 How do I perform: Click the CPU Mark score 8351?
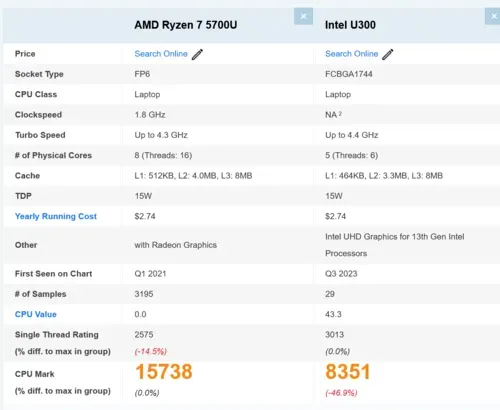click(348, 372)
